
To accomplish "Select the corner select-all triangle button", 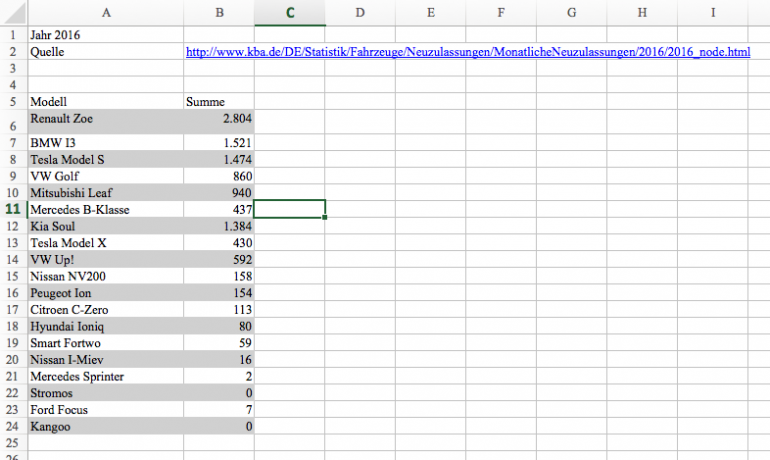I will pos(14,12).
